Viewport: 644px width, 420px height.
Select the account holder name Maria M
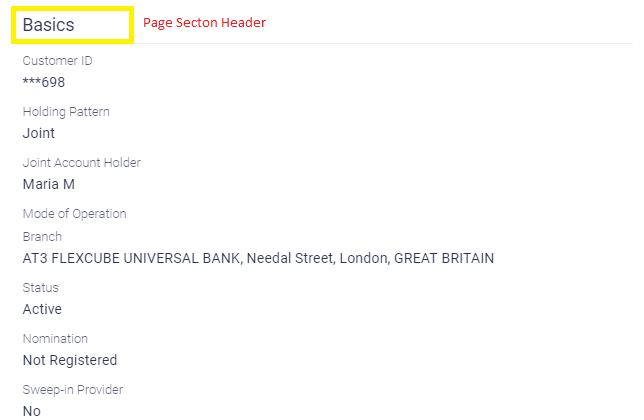coord(49,184)
